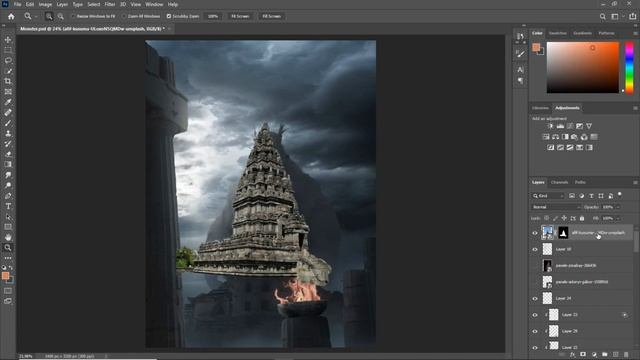Add a Levels adjustment
The image size is (640, 360).
tap(560, 126)
